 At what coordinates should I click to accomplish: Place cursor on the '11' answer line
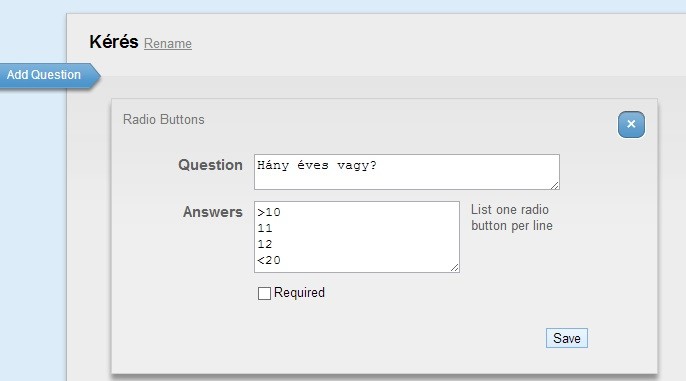tap(265, 228)
